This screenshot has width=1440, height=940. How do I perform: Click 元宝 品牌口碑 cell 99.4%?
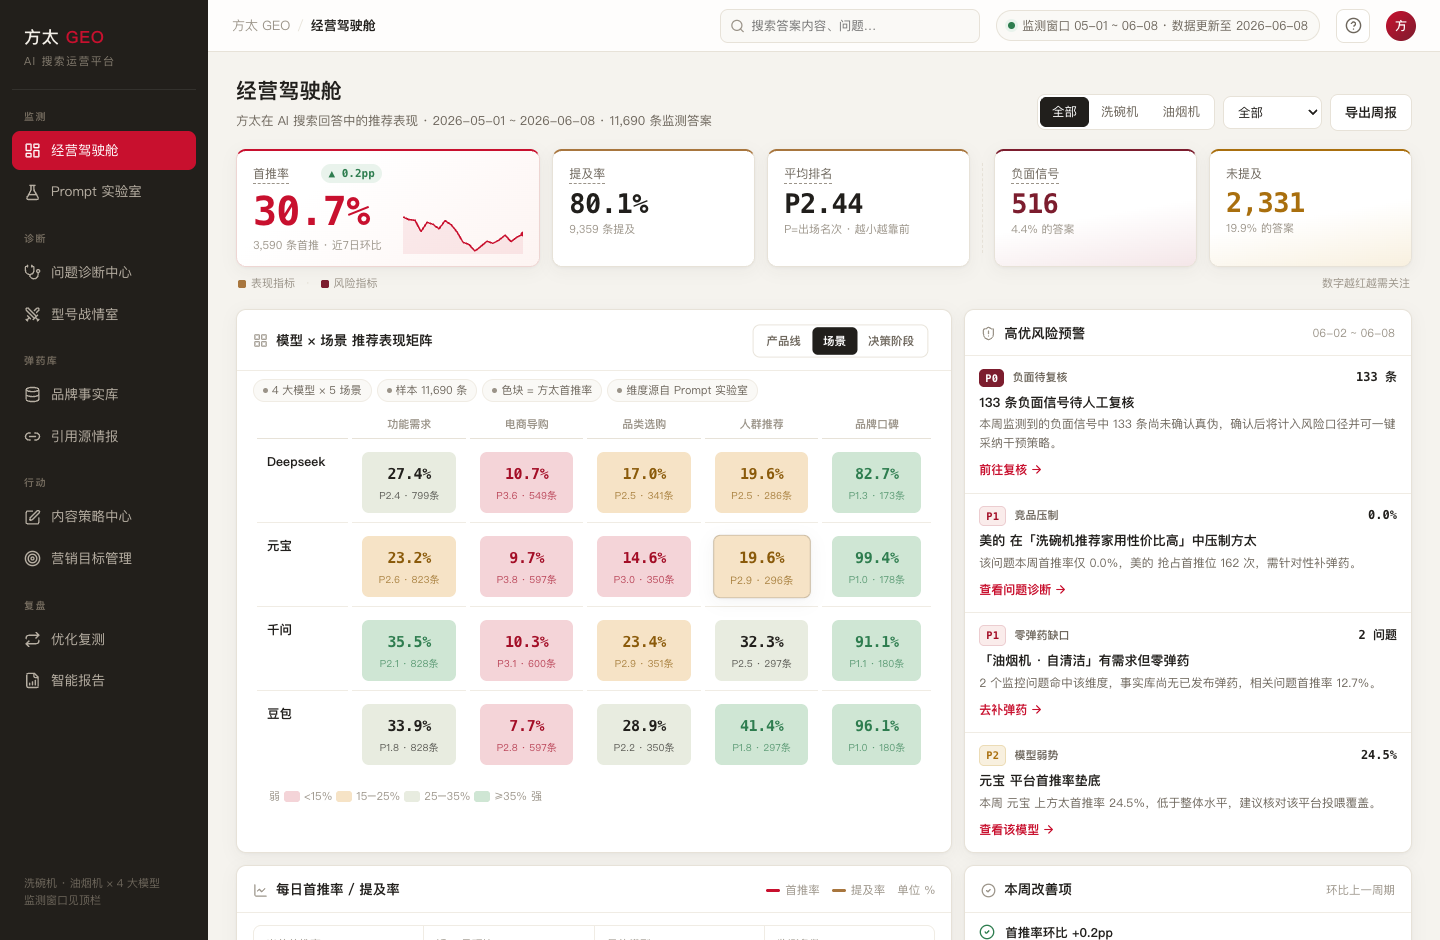click(x=877, y=567)
